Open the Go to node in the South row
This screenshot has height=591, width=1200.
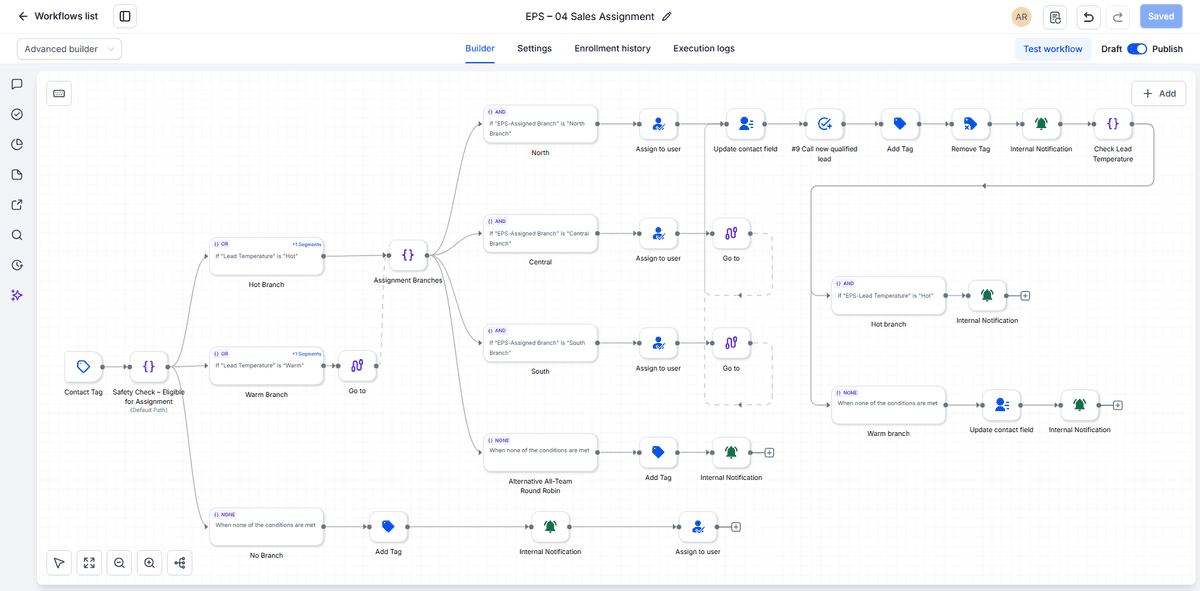click(x=731, y=344)
